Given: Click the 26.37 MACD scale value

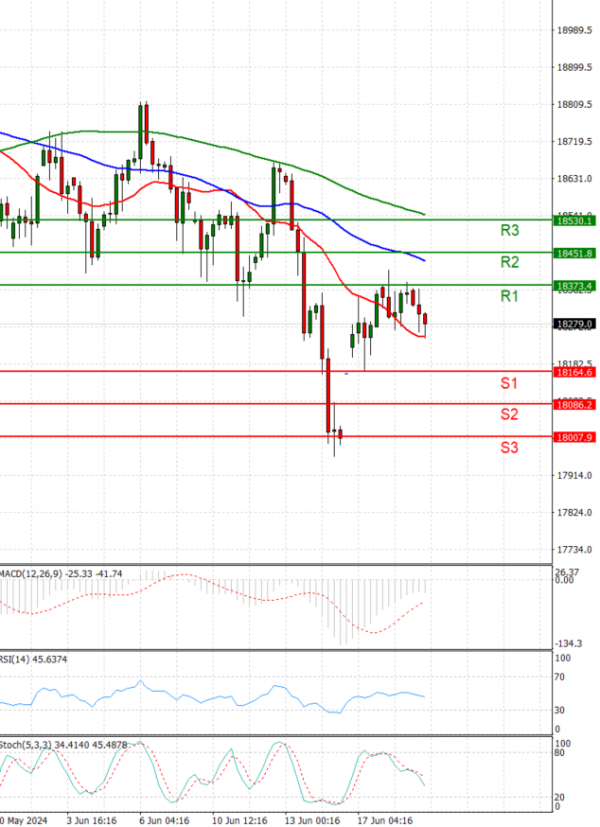Looking at the screenshot, I should tap(567, 572).
